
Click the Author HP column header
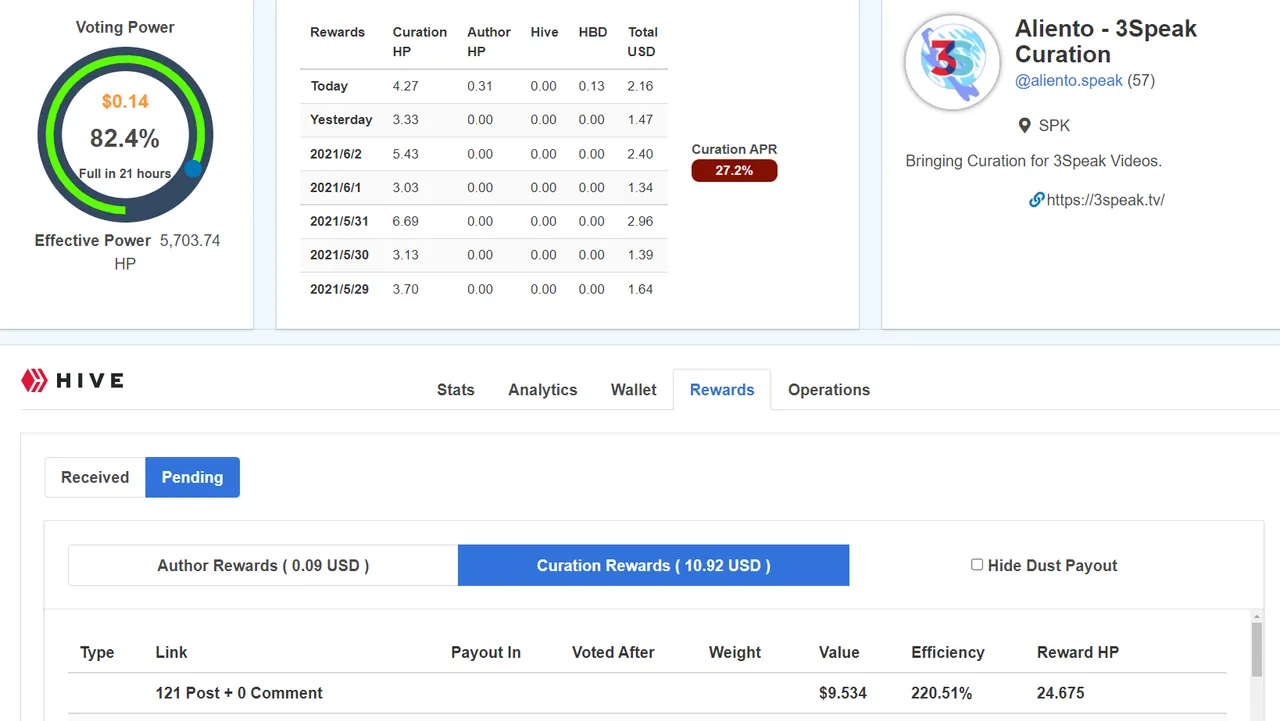489,41
